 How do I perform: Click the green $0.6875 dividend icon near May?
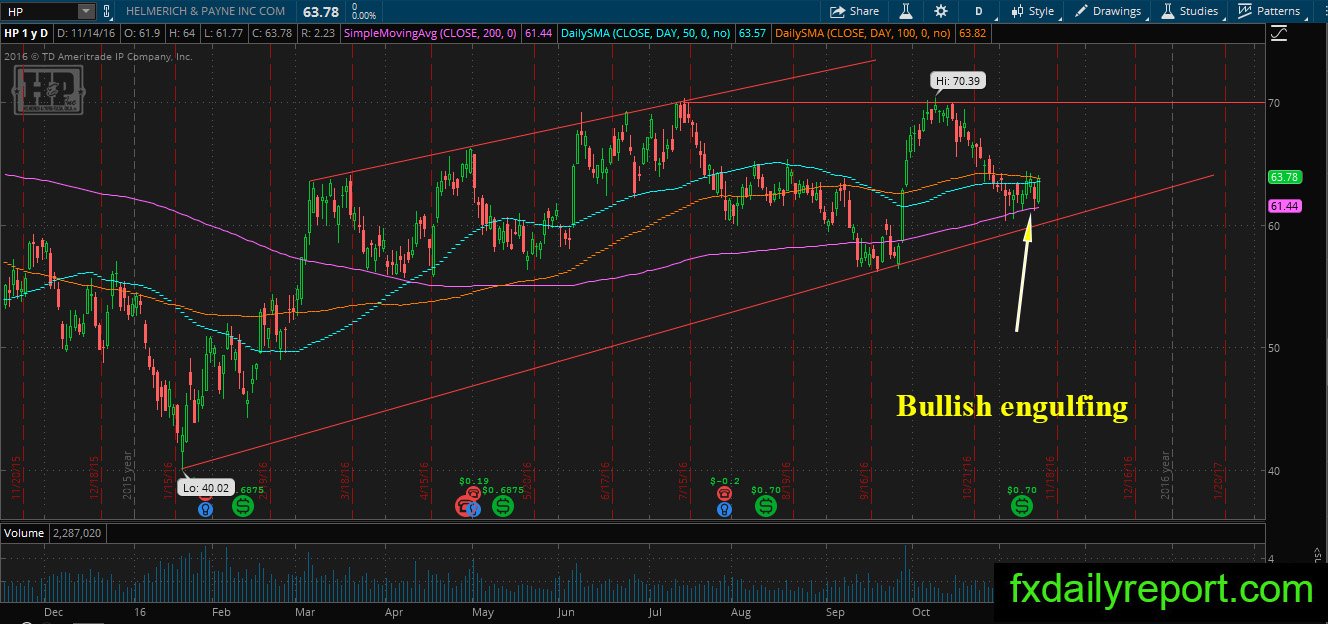502,507
